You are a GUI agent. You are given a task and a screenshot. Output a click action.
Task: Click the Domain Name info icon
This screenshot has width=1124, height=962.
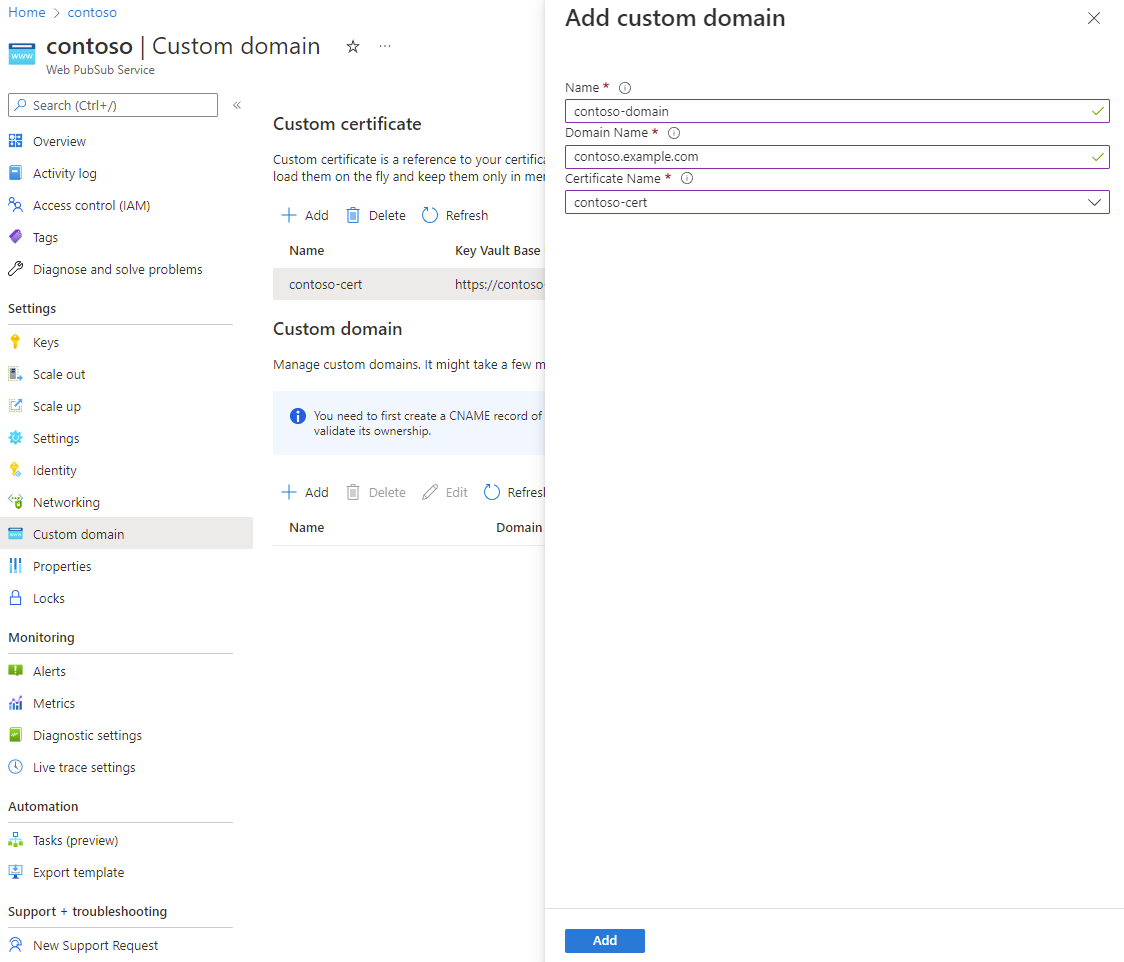point(674,133)
